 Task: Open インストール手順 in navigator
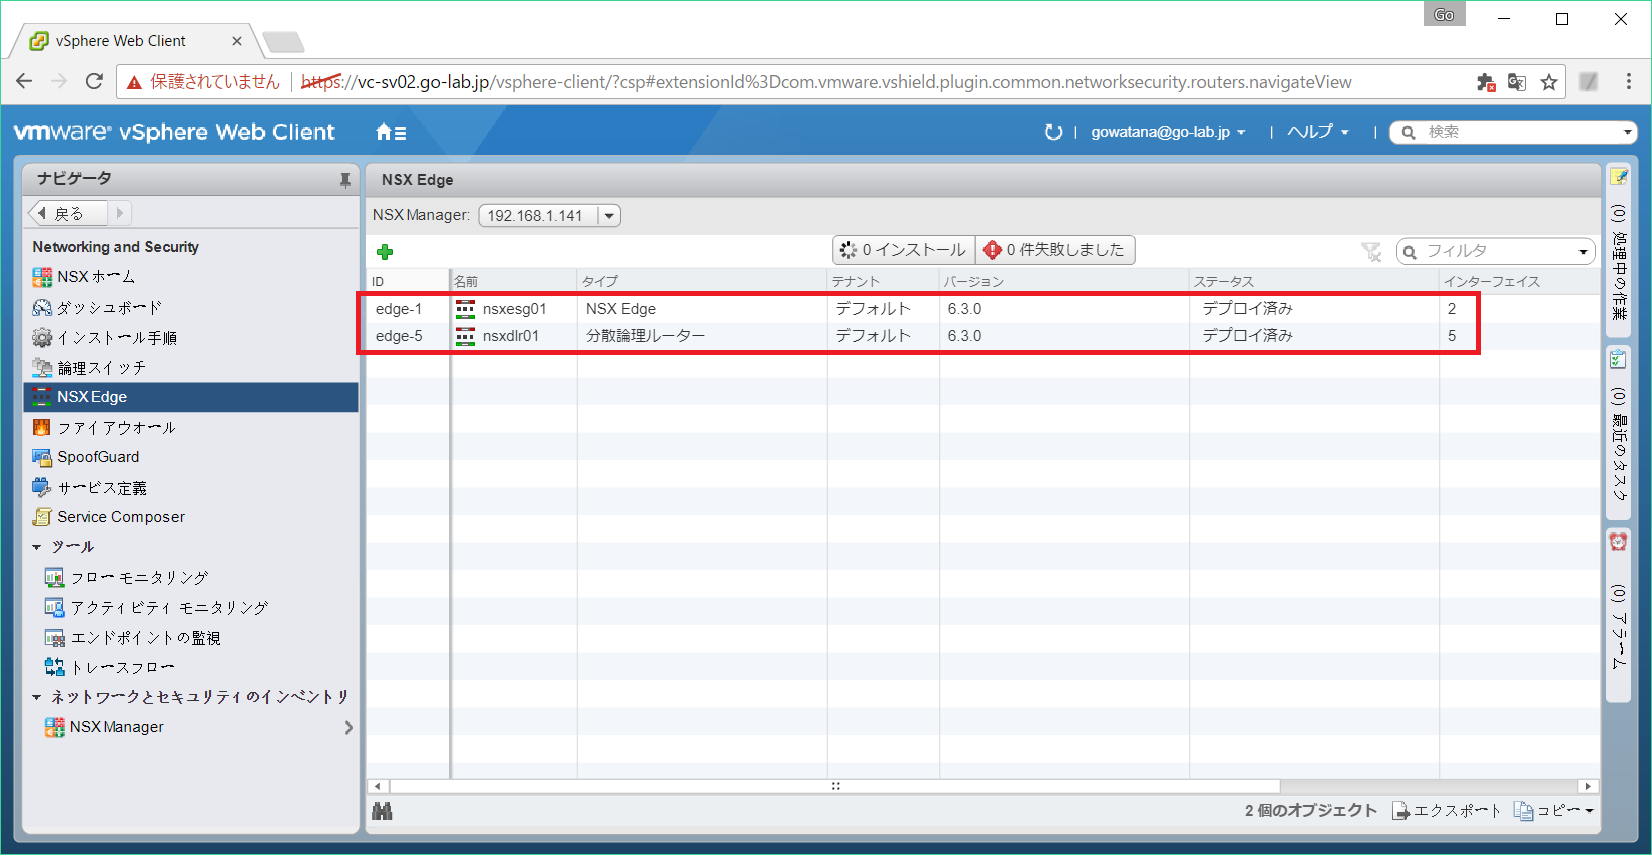pos(104,338)
